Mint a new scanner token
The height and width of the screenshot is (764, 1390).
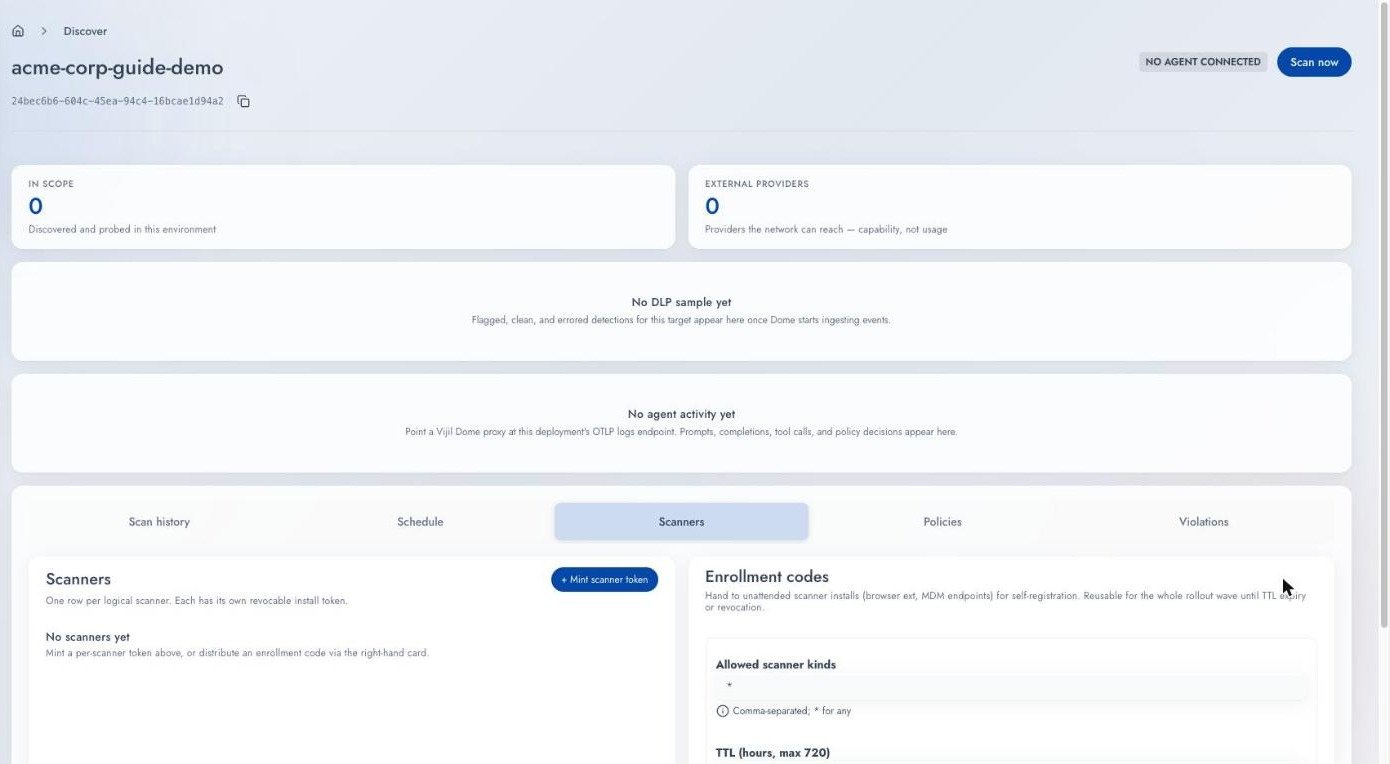604,579
